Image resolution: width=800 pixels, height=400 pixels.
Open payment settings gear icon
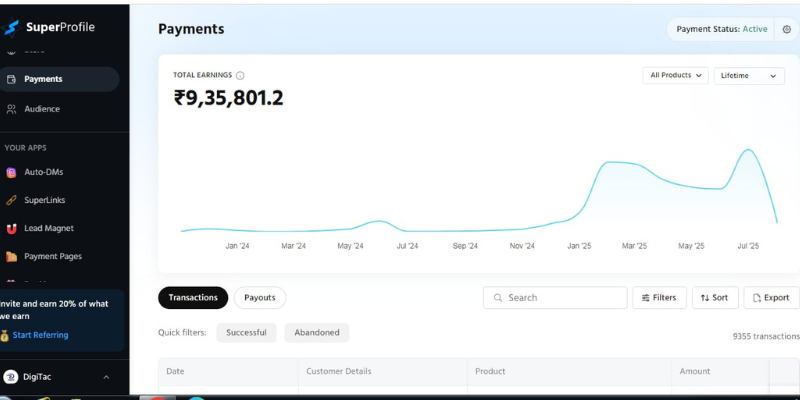pos(786,29)
